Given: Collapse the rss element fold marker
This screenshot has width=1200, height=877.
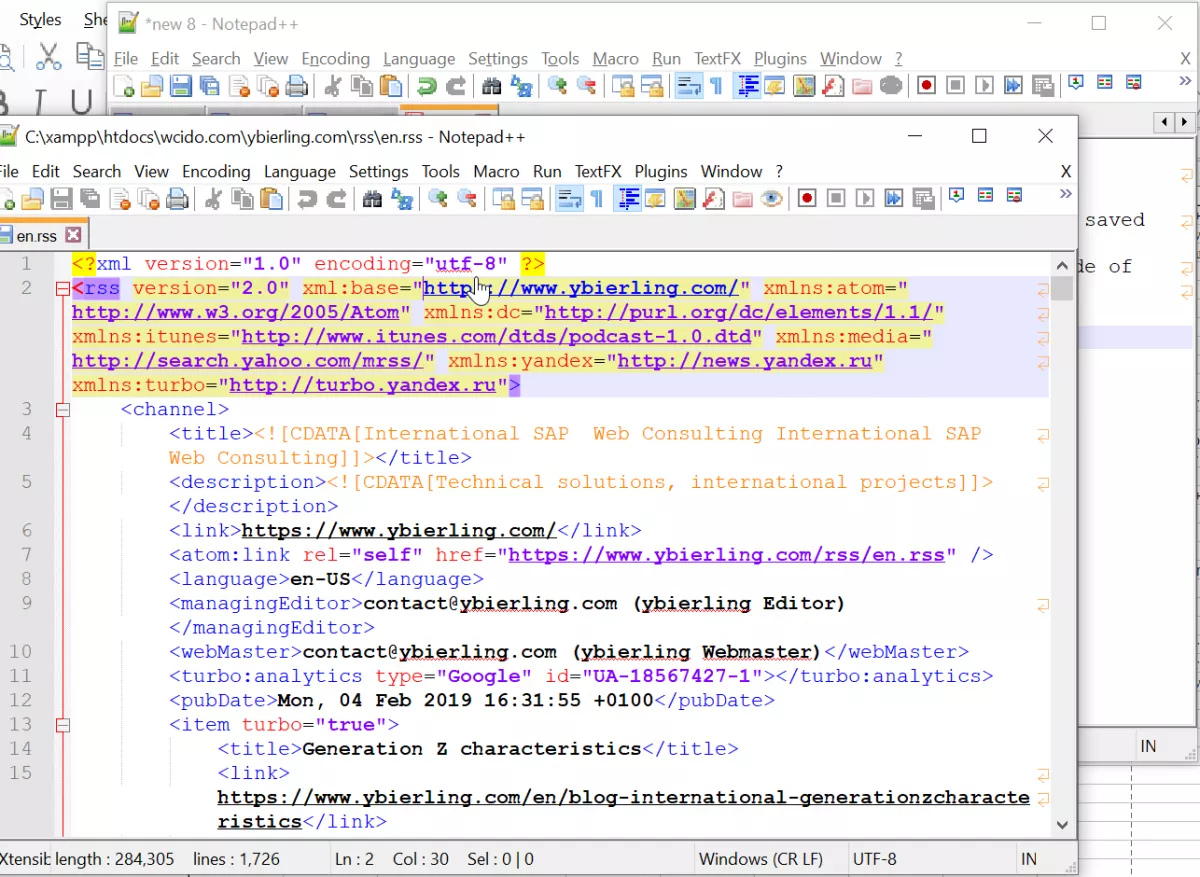Looking at the screenshot, I should [x=63, y=289].
